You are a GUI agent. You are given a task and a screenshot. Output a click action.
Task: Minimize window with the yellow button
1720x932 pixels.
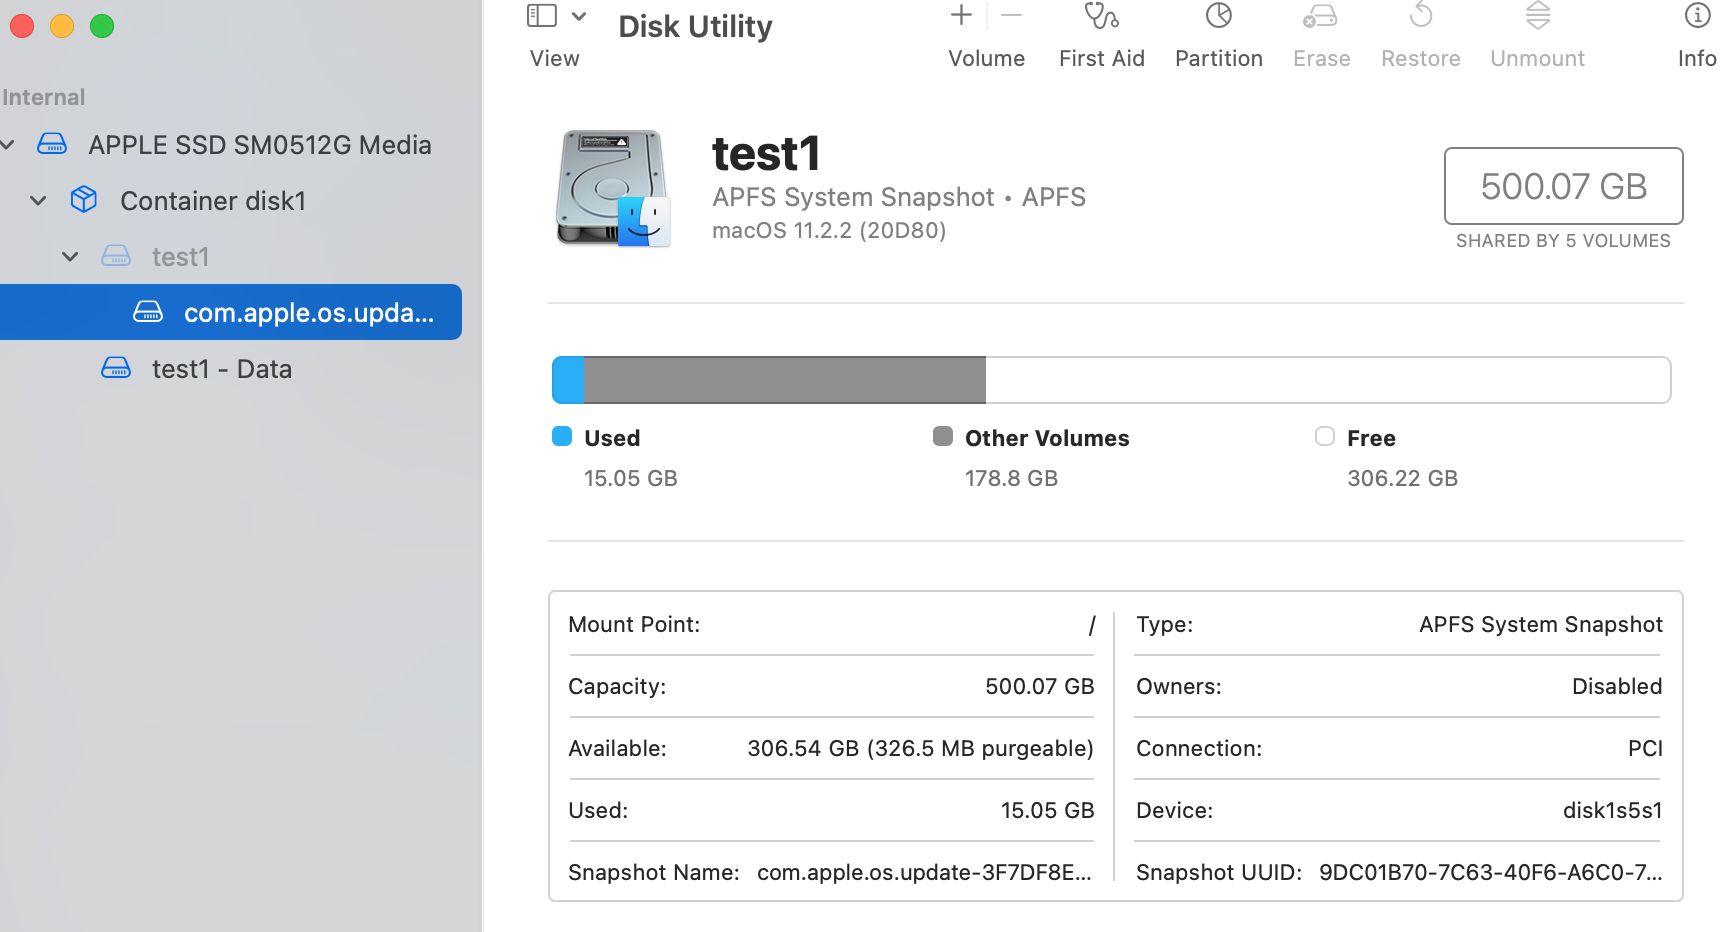(62, 26)
